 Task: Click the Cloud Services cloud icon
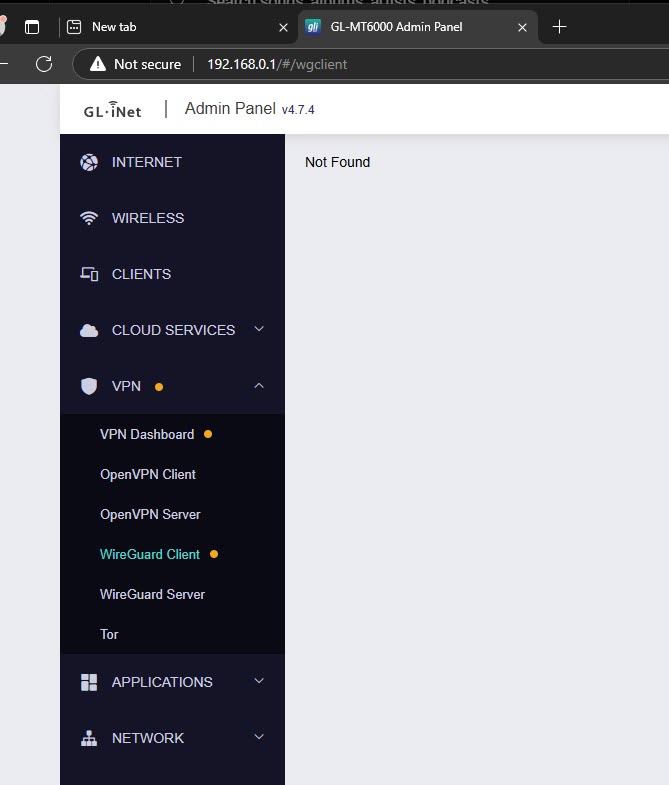pos(89,330)
